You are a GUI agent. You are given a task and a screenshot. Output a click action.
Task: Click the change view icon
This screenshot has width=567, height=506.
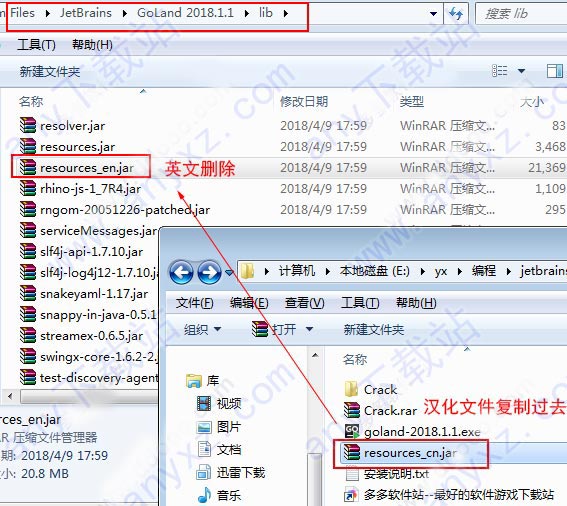tap(500, 71)
